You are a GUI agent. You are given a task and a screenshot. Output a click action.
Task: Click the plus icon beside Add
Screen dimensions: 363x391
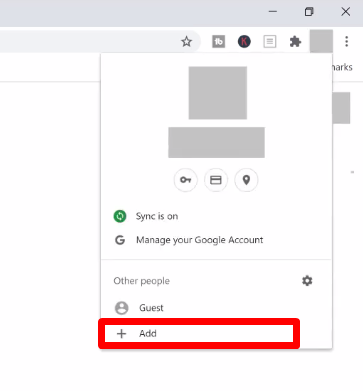coord(122,333)
